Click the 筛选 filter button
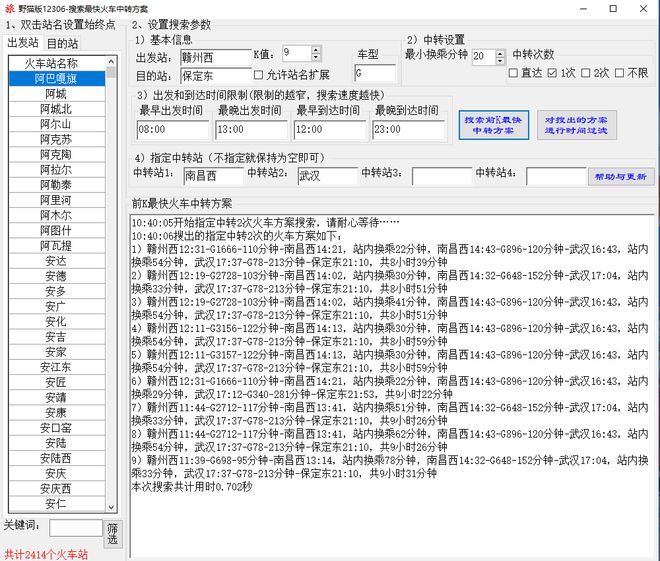This screenshot has height=561, width=660. click(x=112, y=534)
